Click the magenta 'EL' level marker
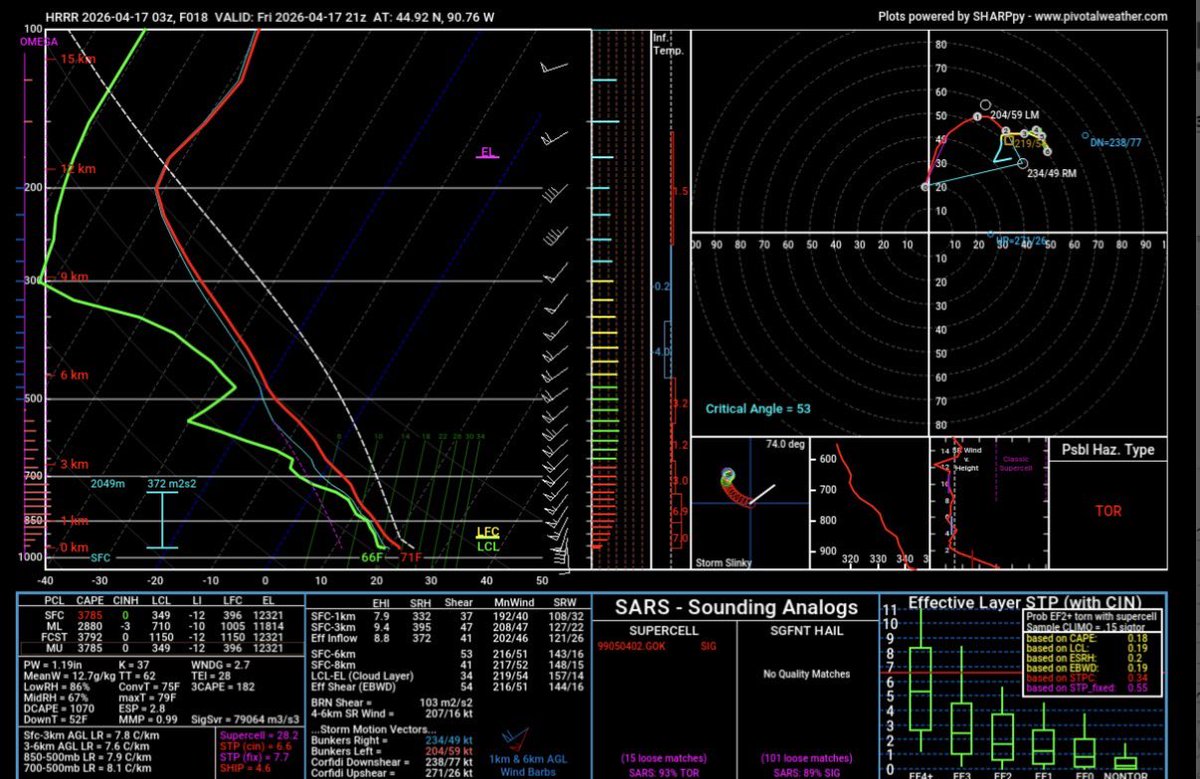Viewport: 1200px width, 779px height. (488, 152)
